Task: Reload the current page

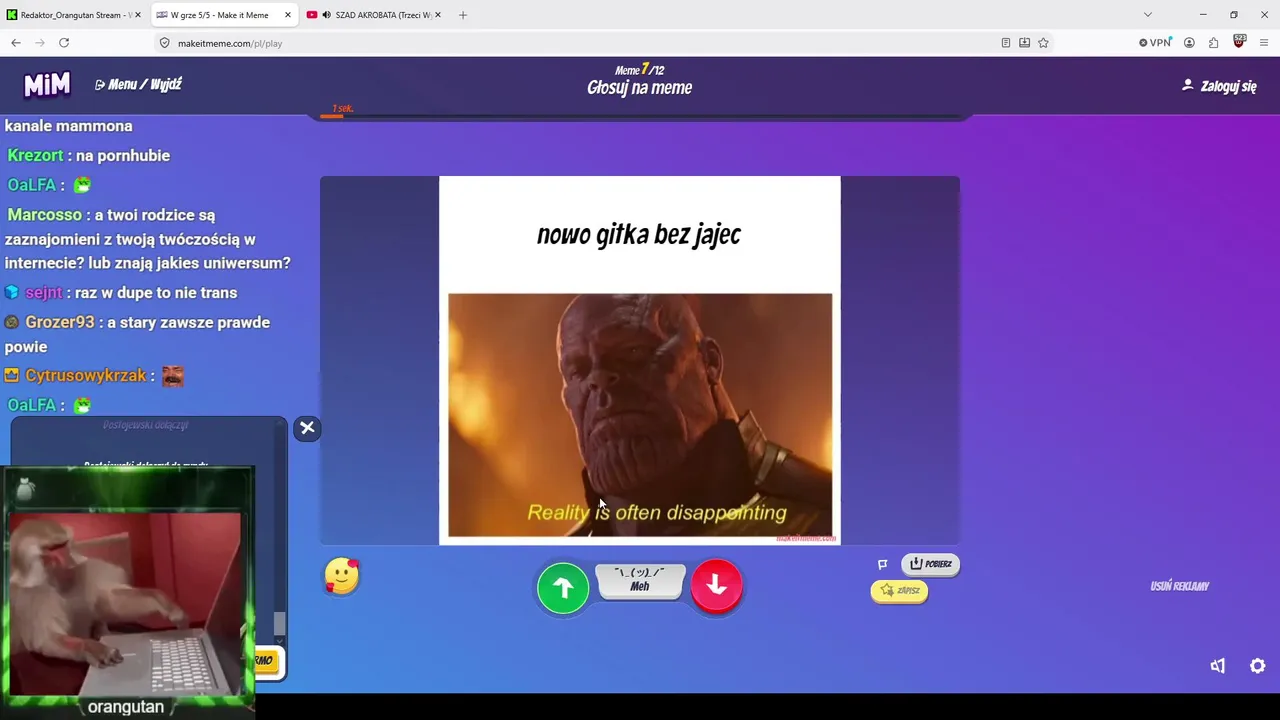Action: pos(64,43)
